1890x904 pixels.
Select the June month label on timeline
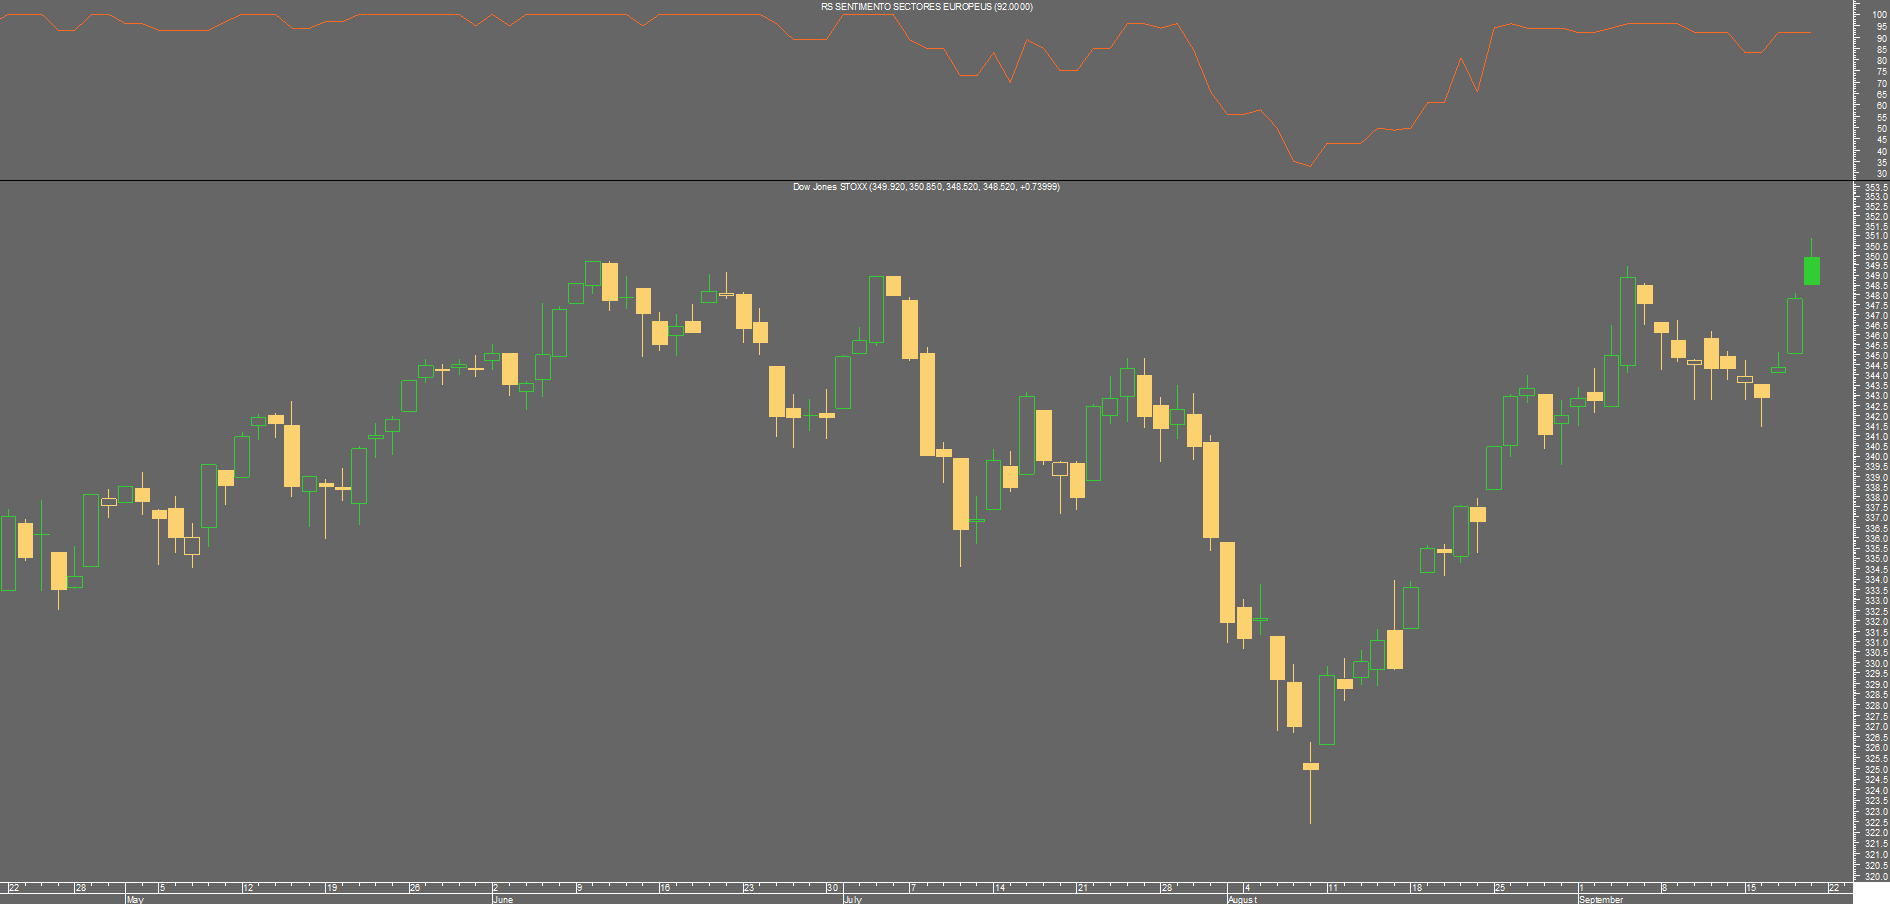point(503,899)
